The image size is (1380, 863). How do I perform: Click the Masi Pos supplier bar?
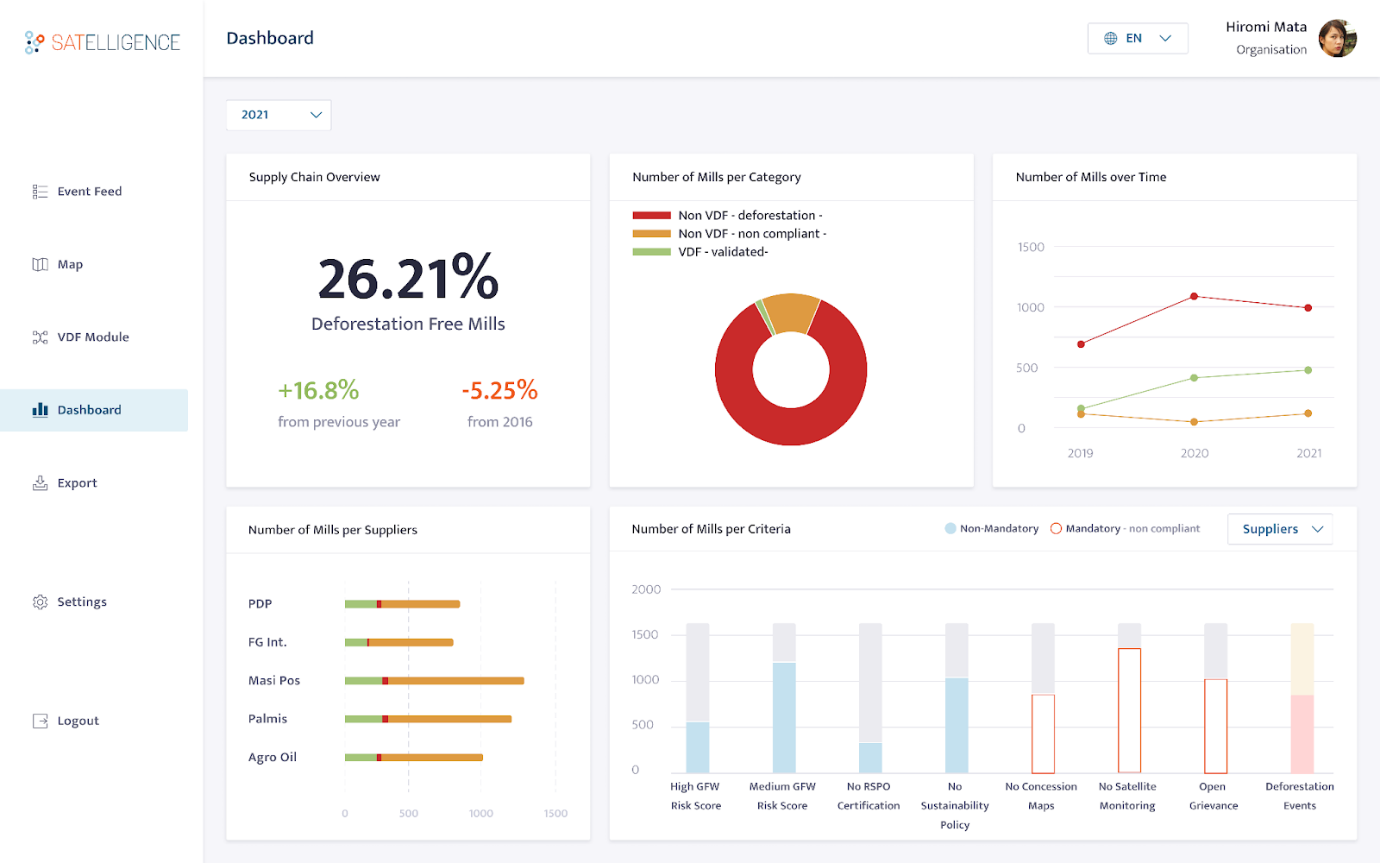(434, 680)
